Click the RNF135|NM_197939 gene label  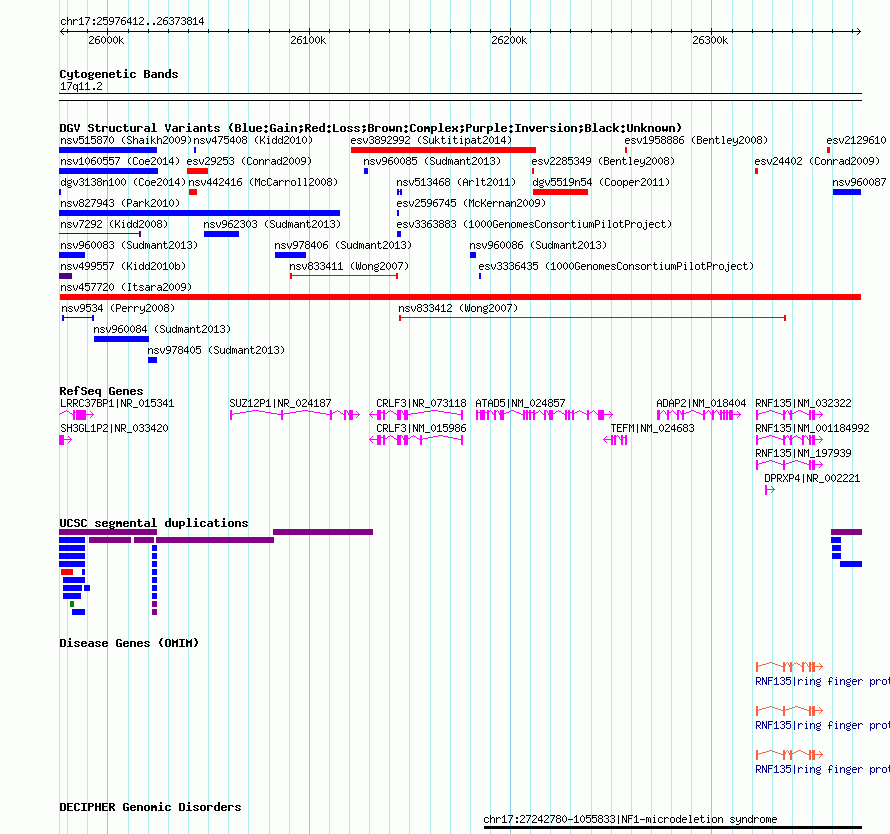pos(803,453)
